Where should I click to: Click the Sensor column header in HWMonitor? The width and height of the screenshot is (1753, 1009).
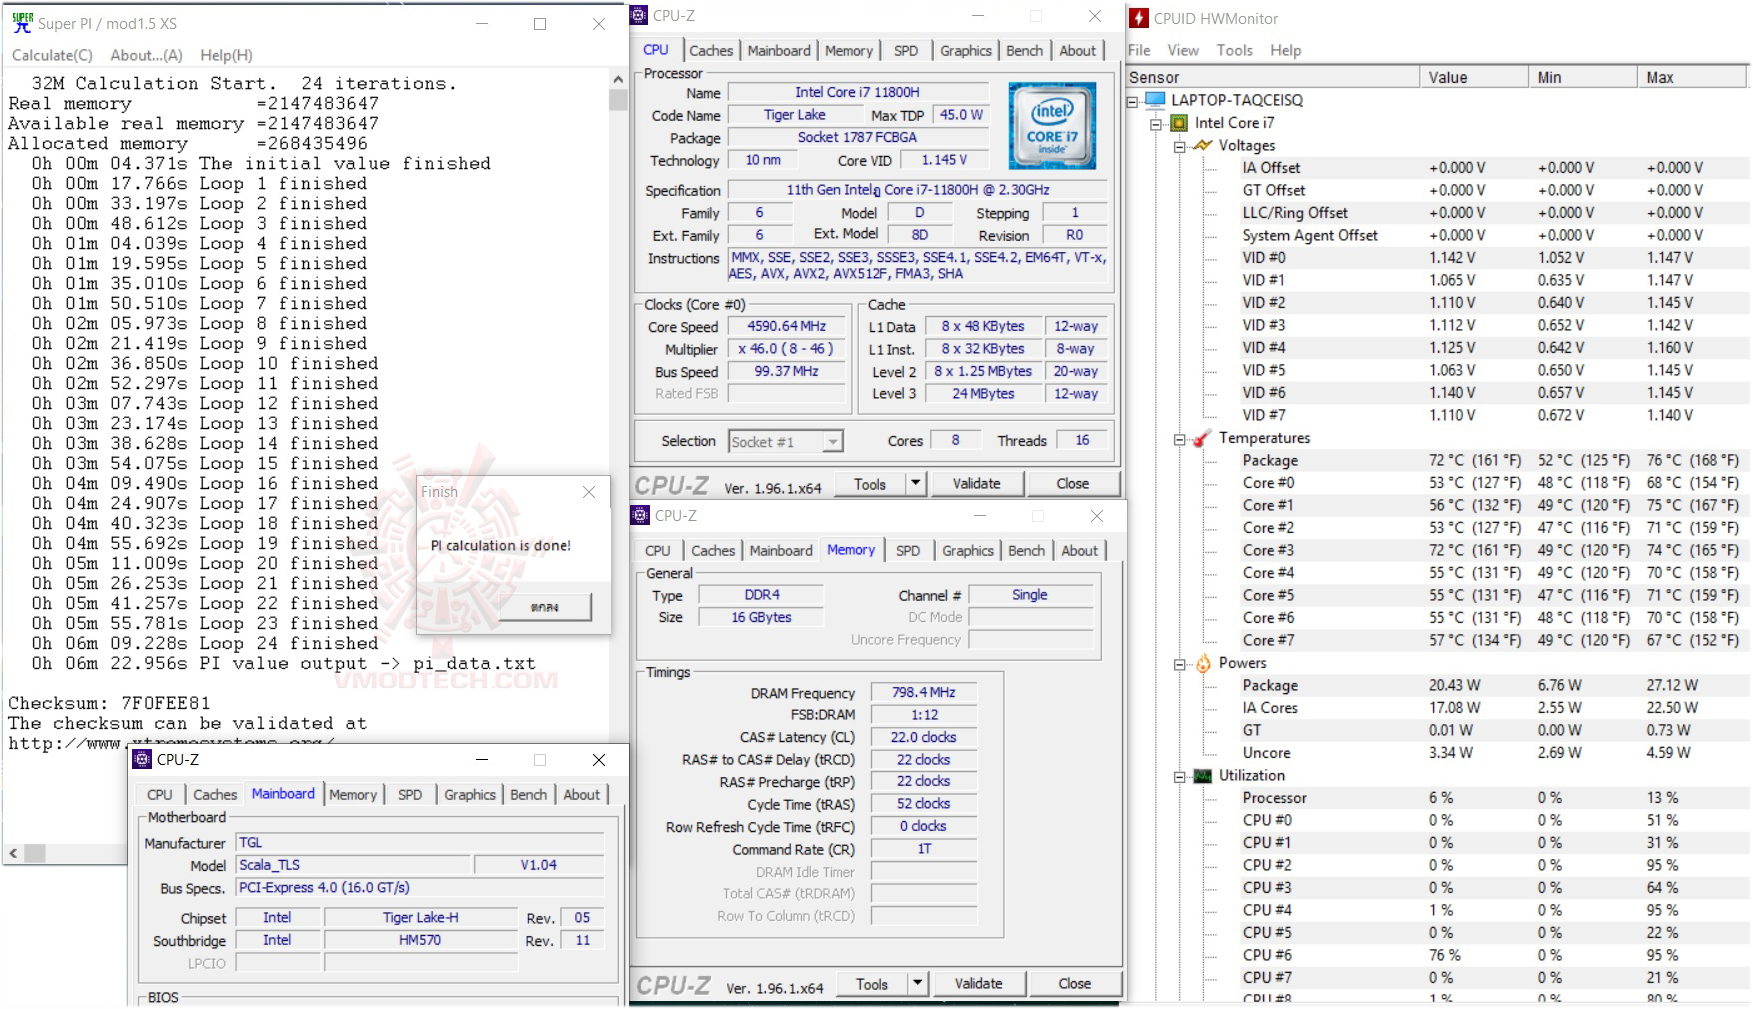point(1273,77)
